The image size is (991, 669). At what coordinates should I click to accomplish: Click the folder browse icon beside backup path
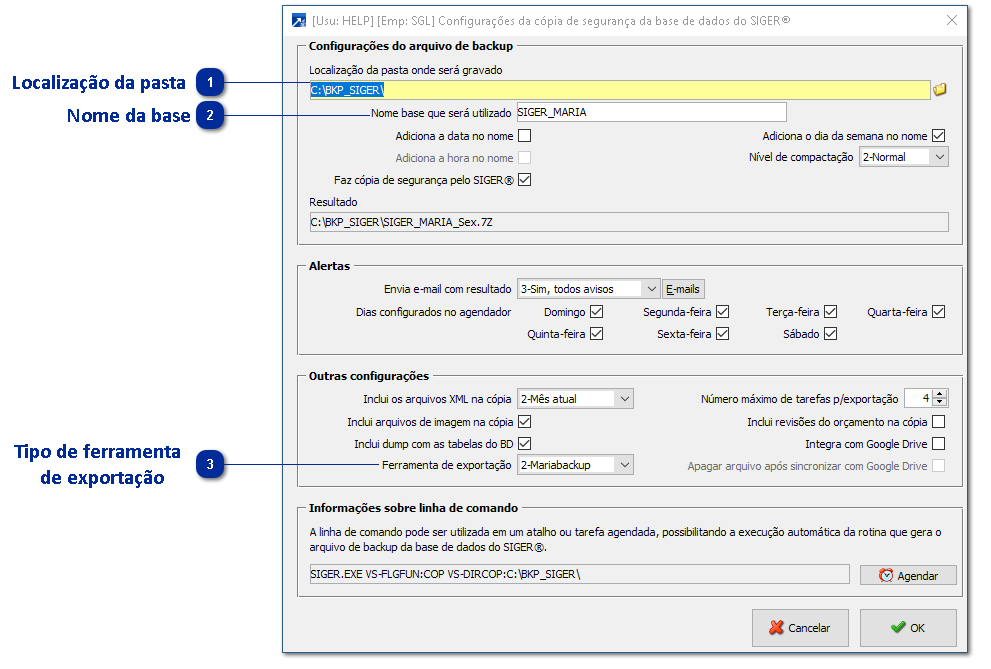point(939,90)
